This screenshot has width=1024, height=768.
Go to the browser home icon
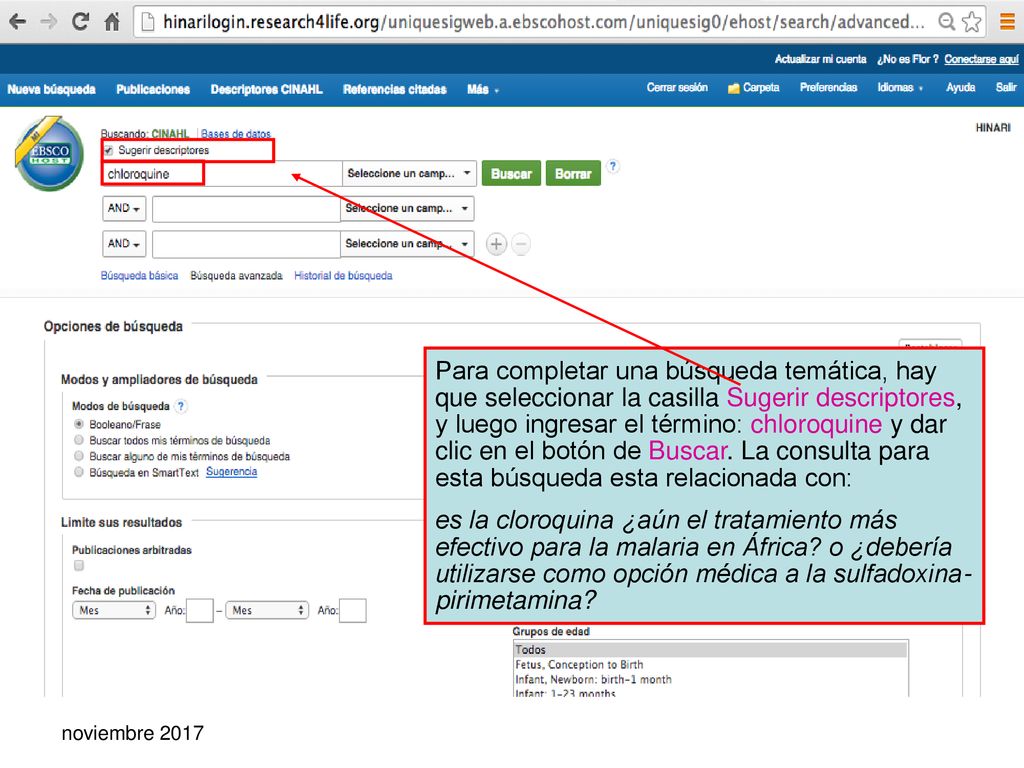coord(112,22)
